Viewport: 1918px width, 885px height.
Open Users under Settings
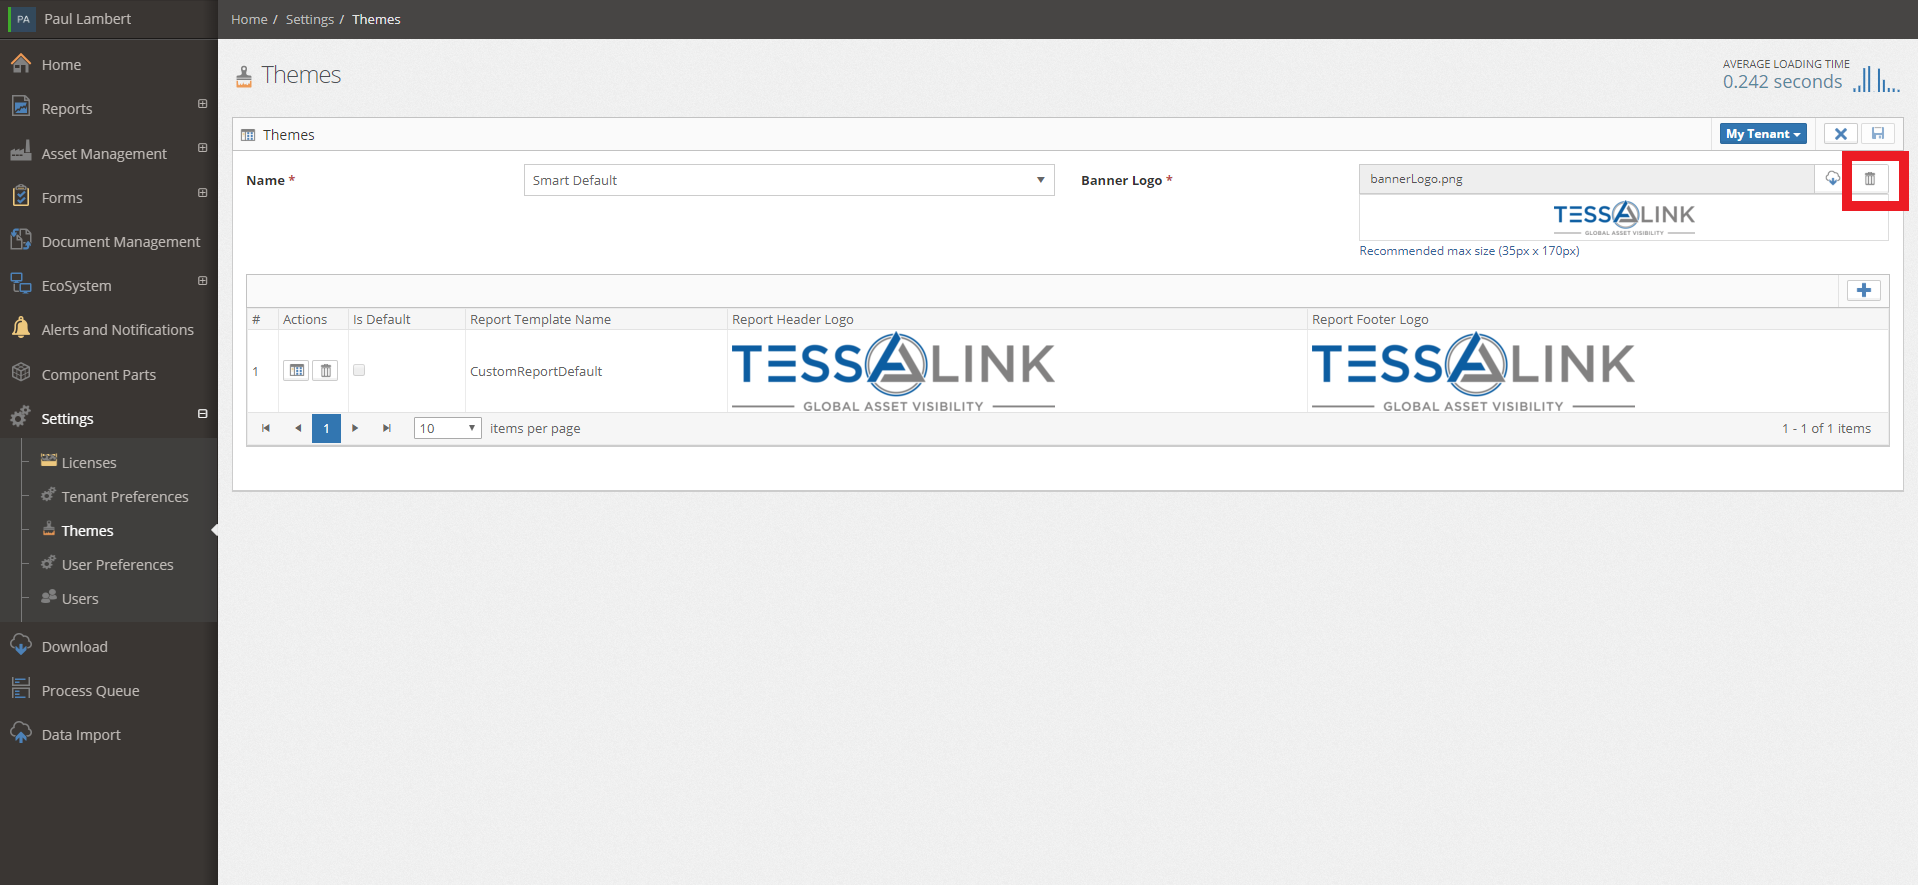coord(80,599)
